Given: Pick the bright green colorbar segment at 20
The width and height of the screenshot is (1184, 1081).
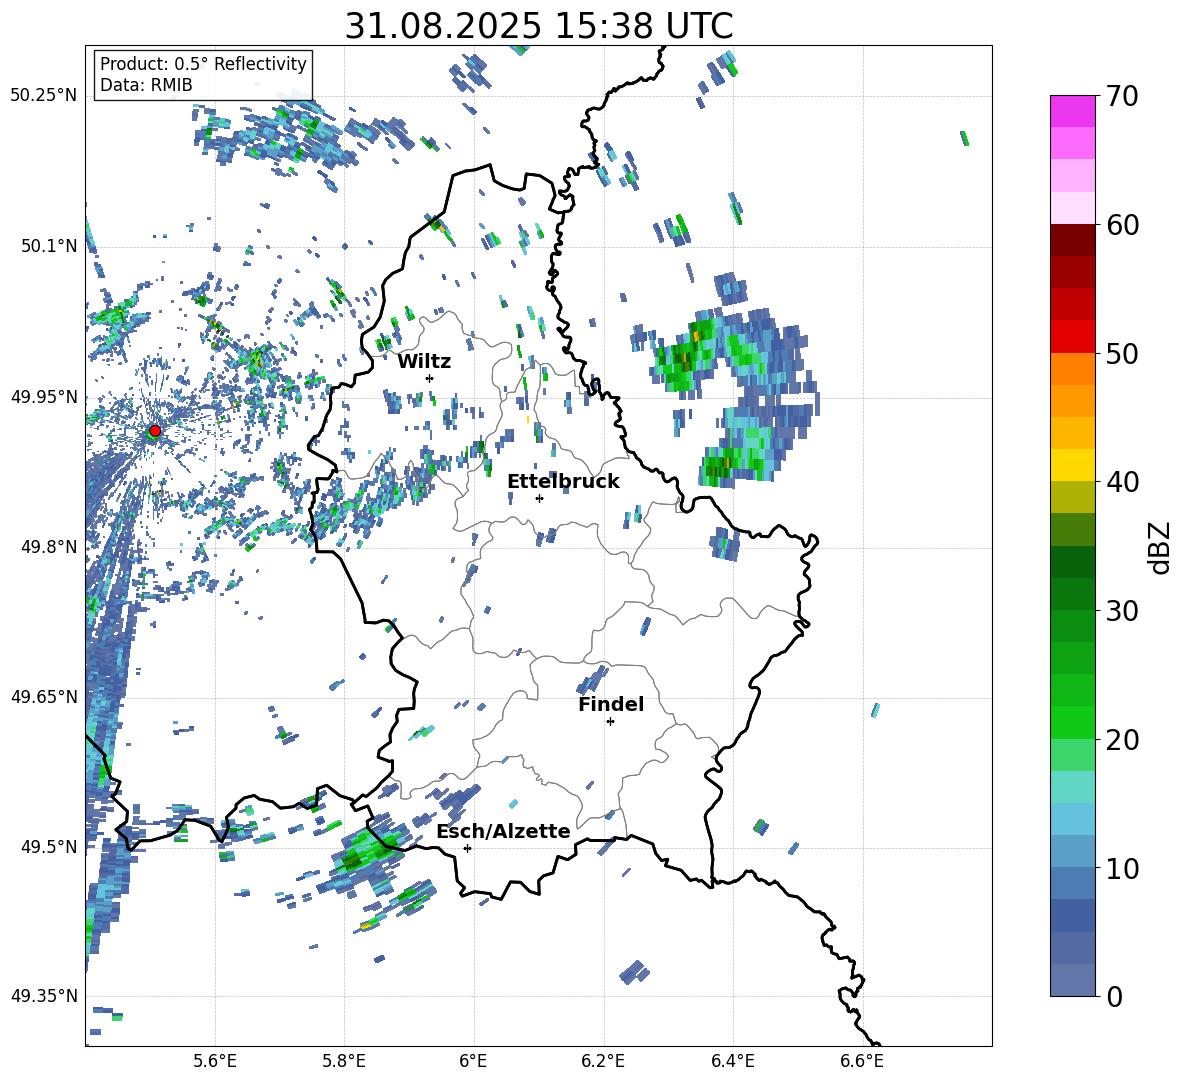Looking at the screenshot, I should [x=1073, y=722].
